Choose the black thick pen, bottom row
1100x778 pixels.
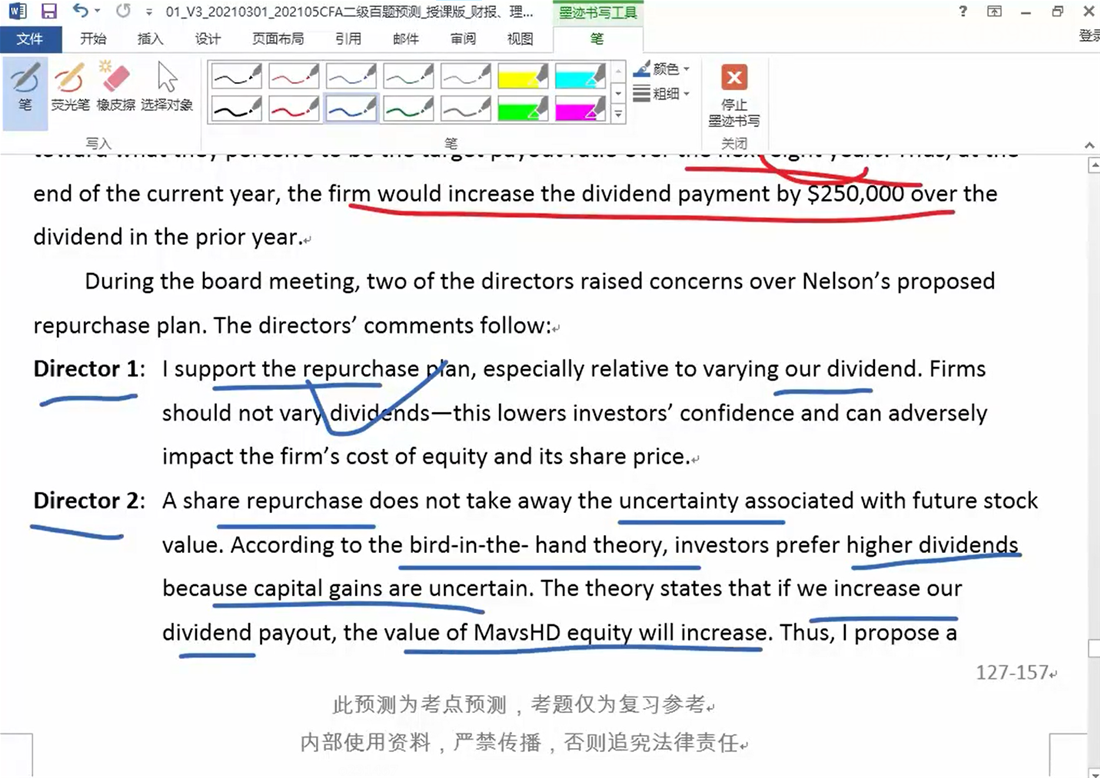tap(236, 108)
